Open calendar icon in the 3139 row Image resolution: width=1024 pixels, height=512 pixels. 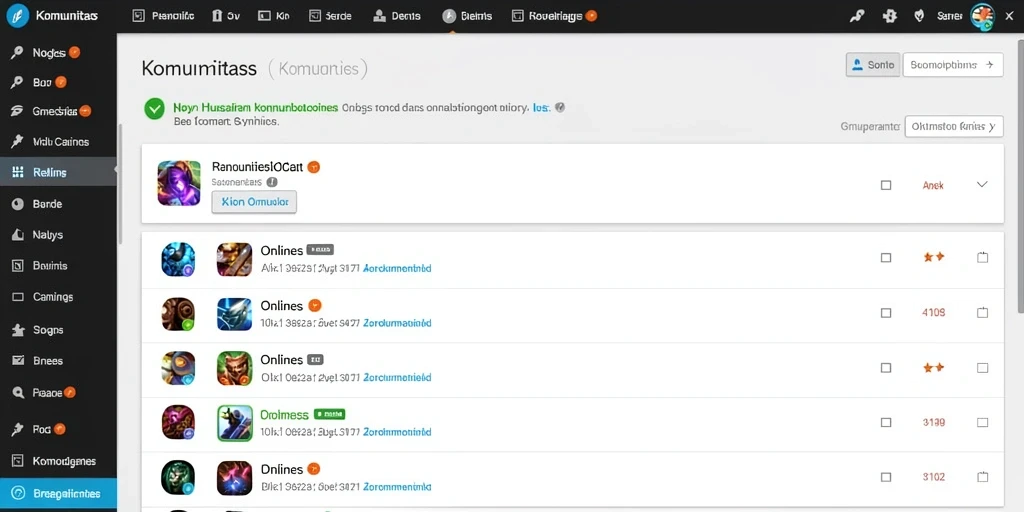982,423
